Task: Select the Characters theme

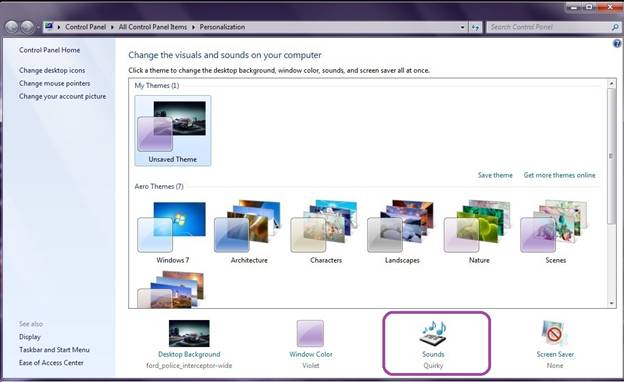Action: (x=326, y=233)
